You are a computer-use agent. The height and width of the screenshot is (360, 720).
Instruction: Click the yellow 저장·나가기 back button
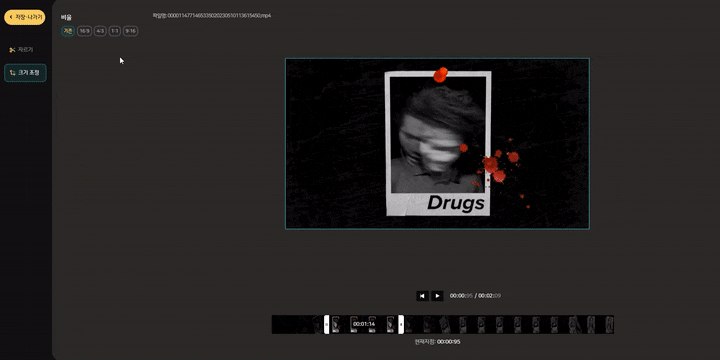click(25, 17)
